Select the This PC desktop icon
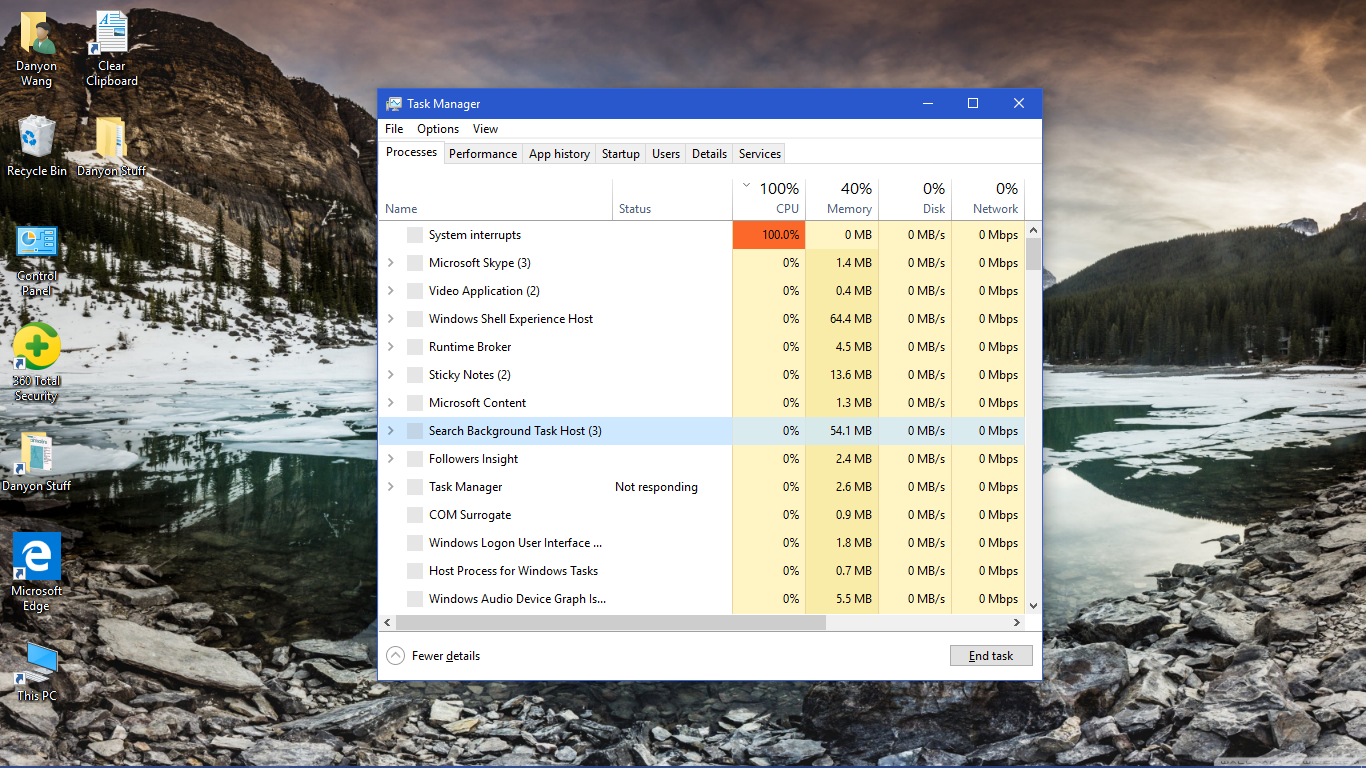This screenshot has height=768, width=1366. [x=37, y=663]
